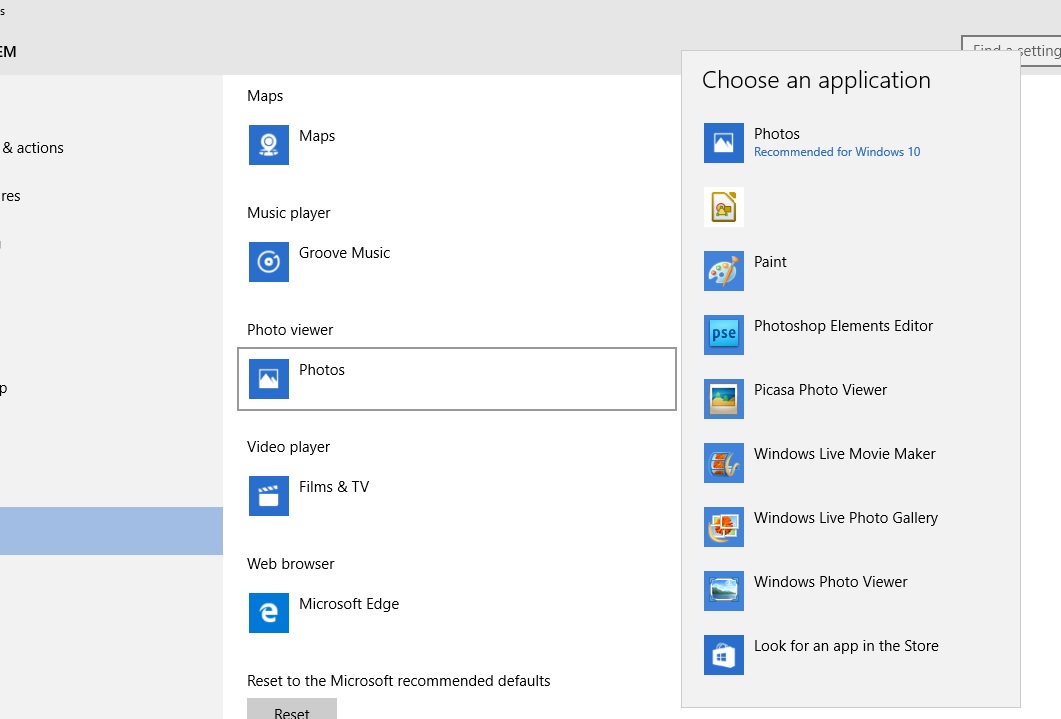This screenshot has width=1061, height=719.
Task: Open the Microsoft Edge default chooser
Action: (457, 613)
